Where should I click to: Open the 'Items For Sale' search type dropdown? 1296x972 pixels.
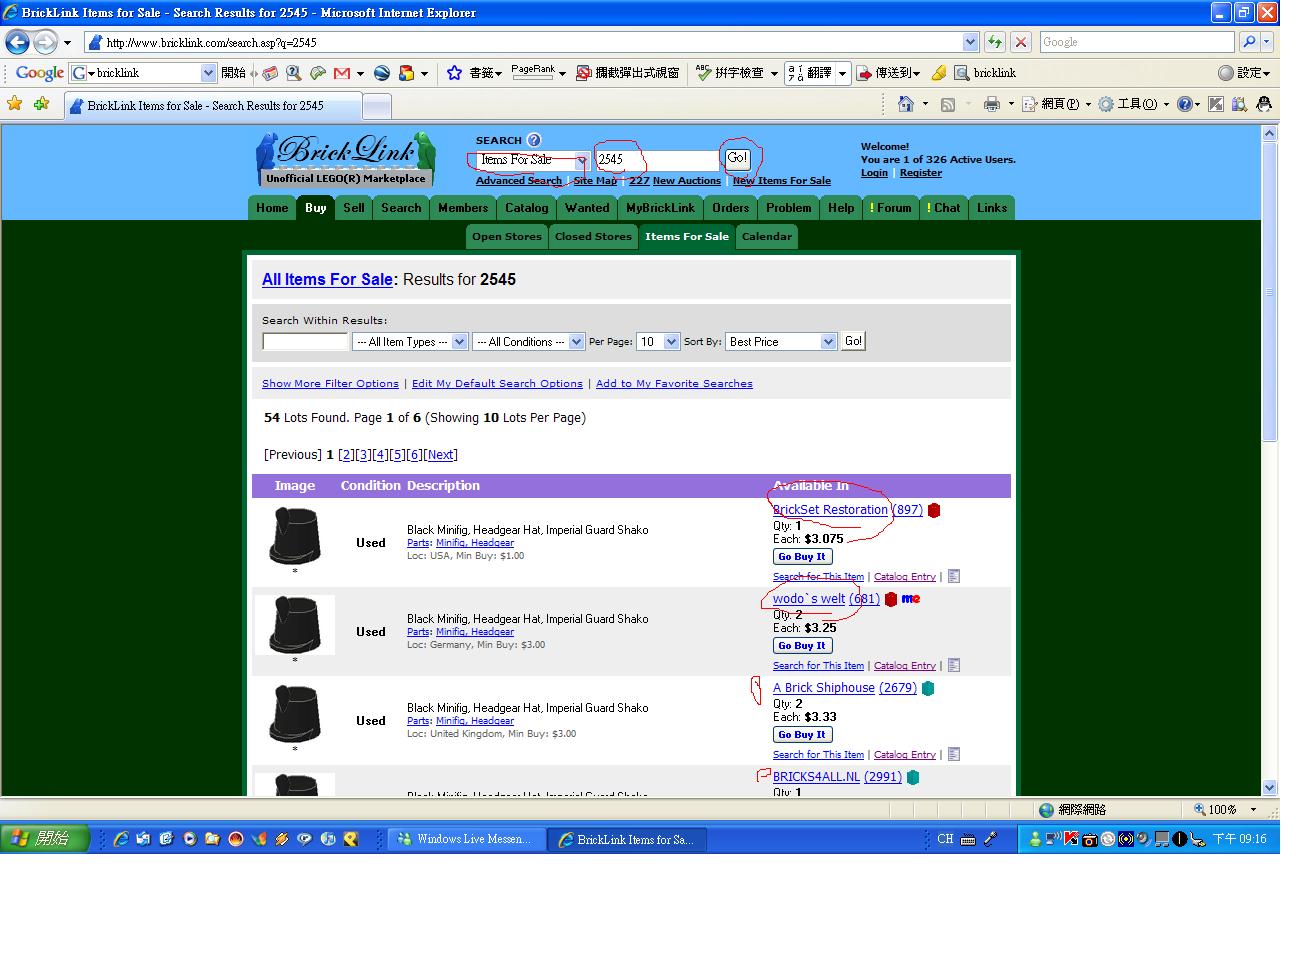point(582,160)
